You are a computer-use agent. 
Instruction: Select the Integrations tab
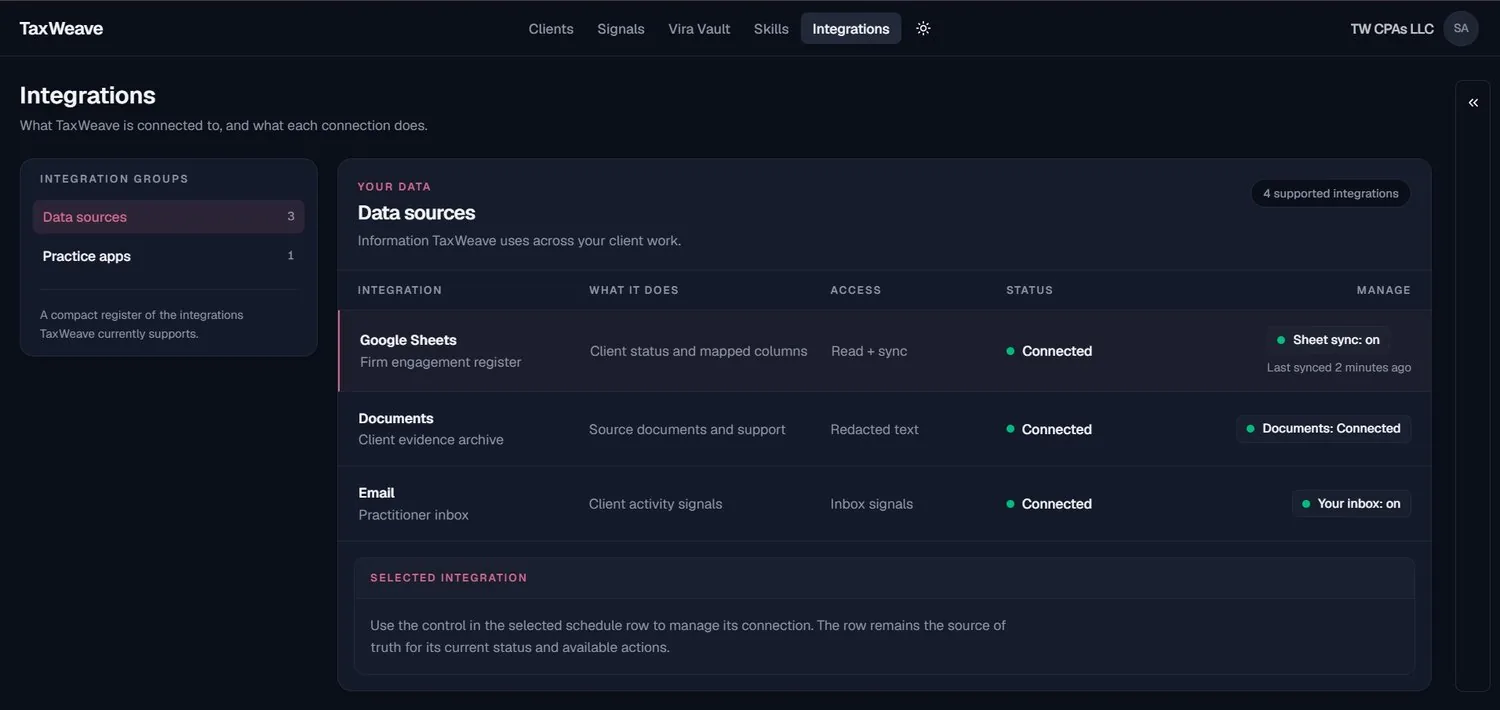click(851, 29)
